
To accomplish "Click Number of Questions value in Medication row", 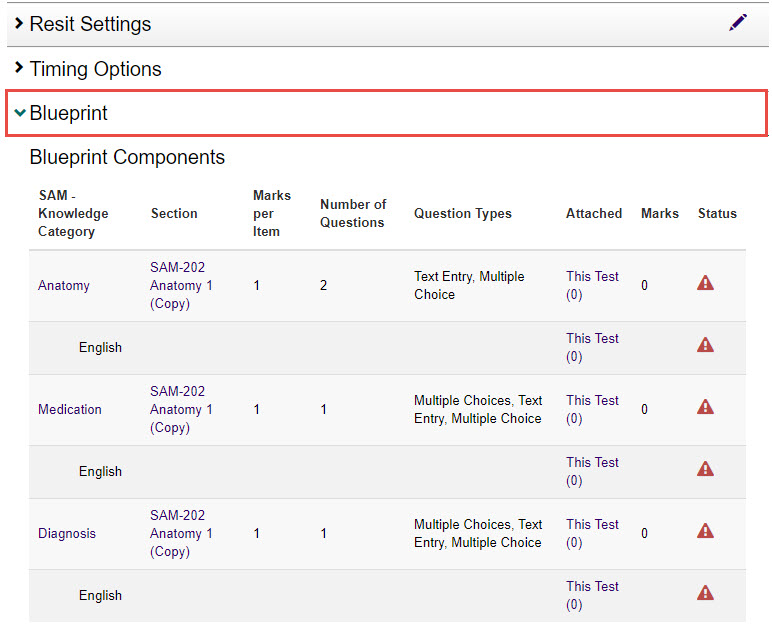I will click(323, 410).
